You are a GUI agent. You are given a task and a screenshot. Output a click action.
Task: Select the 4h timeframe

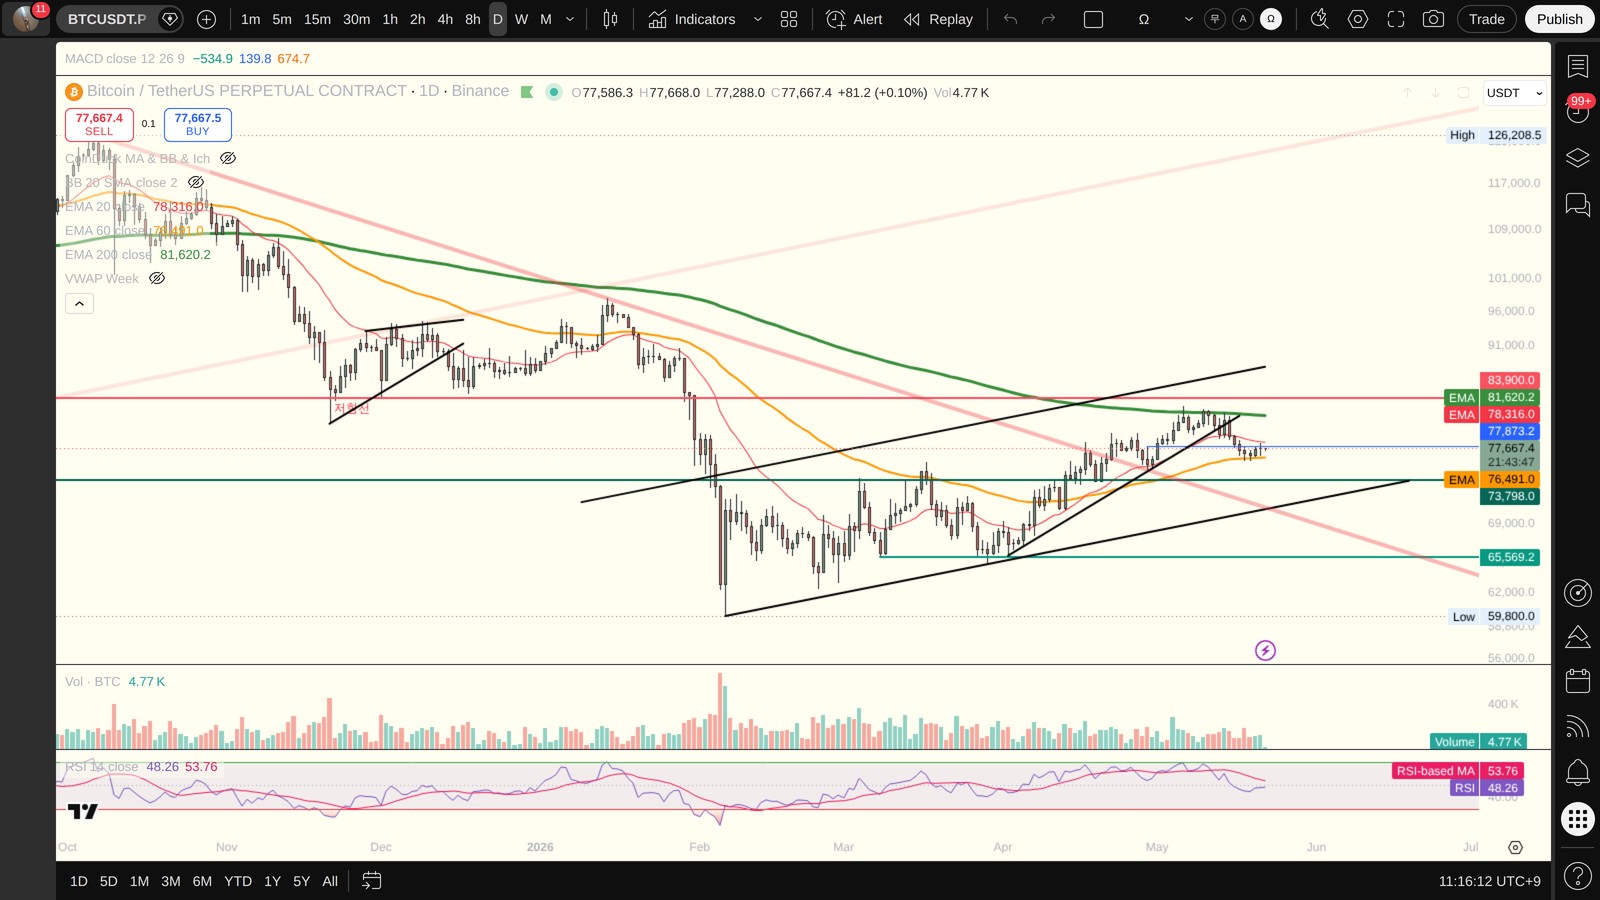pyautogui.click(x=445, y=19)
